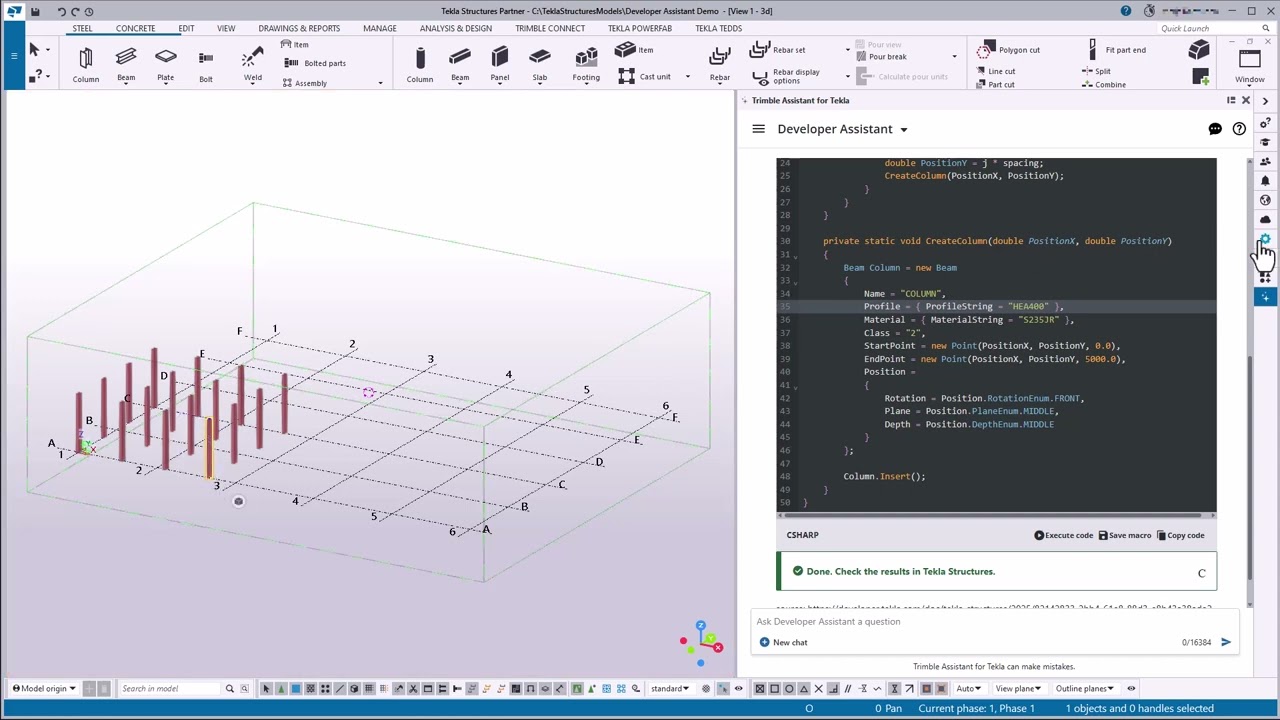Start a New chat
The height and width of the screenshot is (720, 1280).
[x=783, y=642]
